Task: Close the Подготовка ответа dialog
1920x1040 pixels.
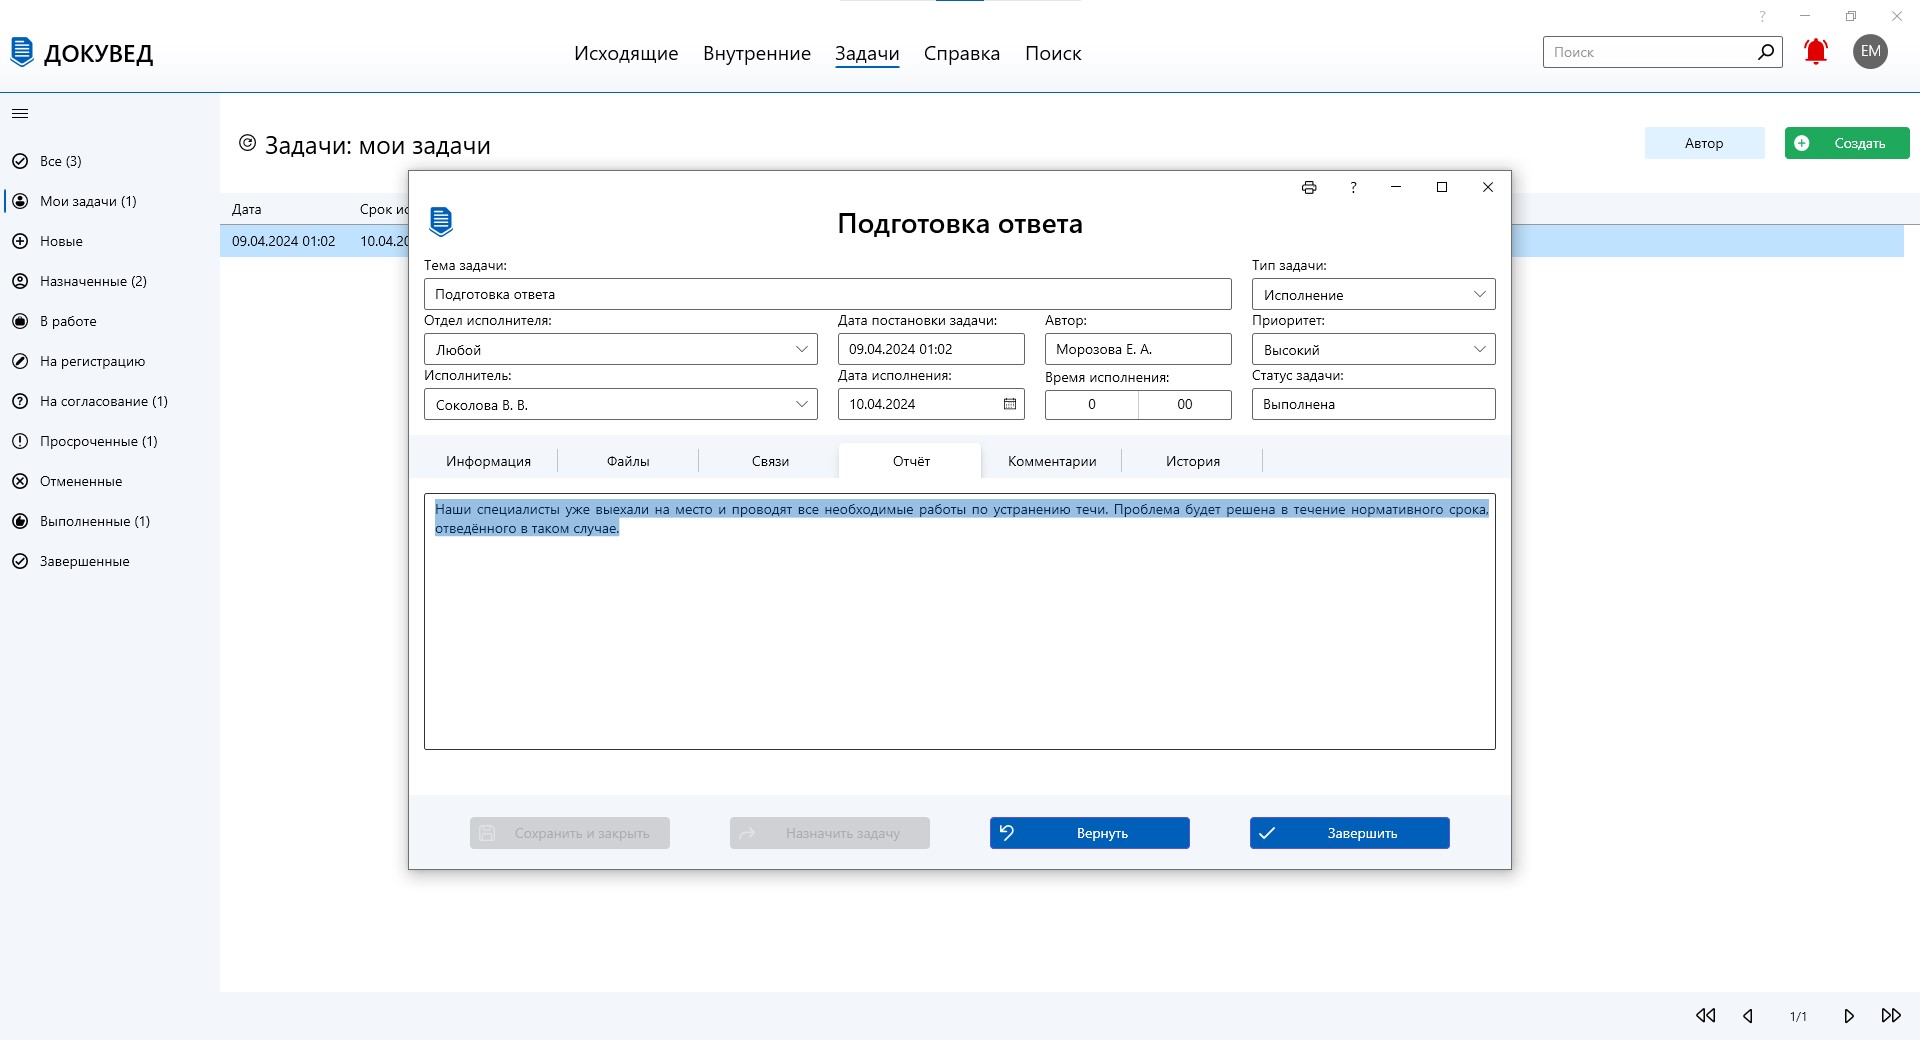Action: coord(1488,188)
